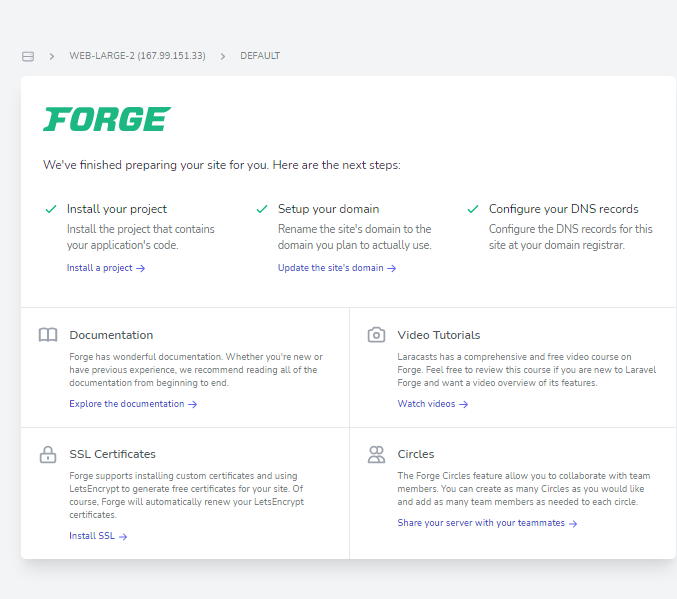Click the Video Tutorials heading
The height and width of the screenshot is (599, 677).
tap(439, 335)
